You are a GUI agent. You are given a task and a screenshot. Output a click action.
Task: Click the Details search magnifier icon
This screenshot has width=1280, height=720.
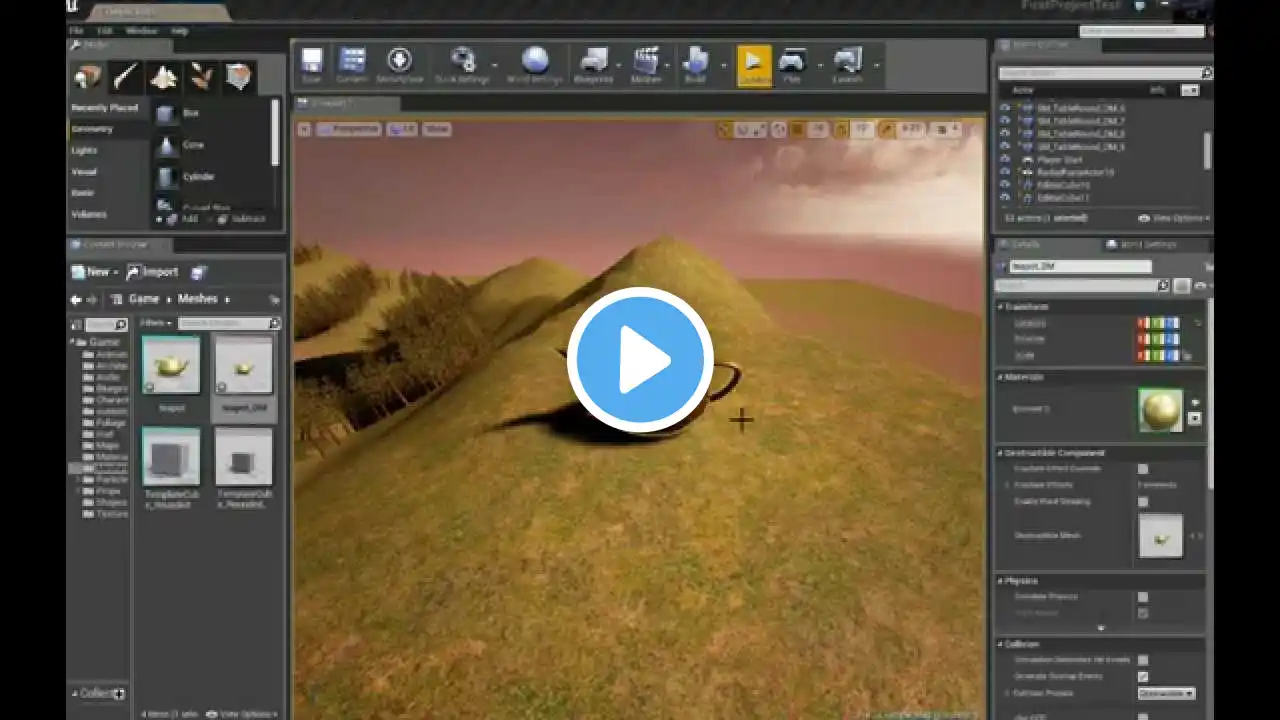(x=1163, y=286)
